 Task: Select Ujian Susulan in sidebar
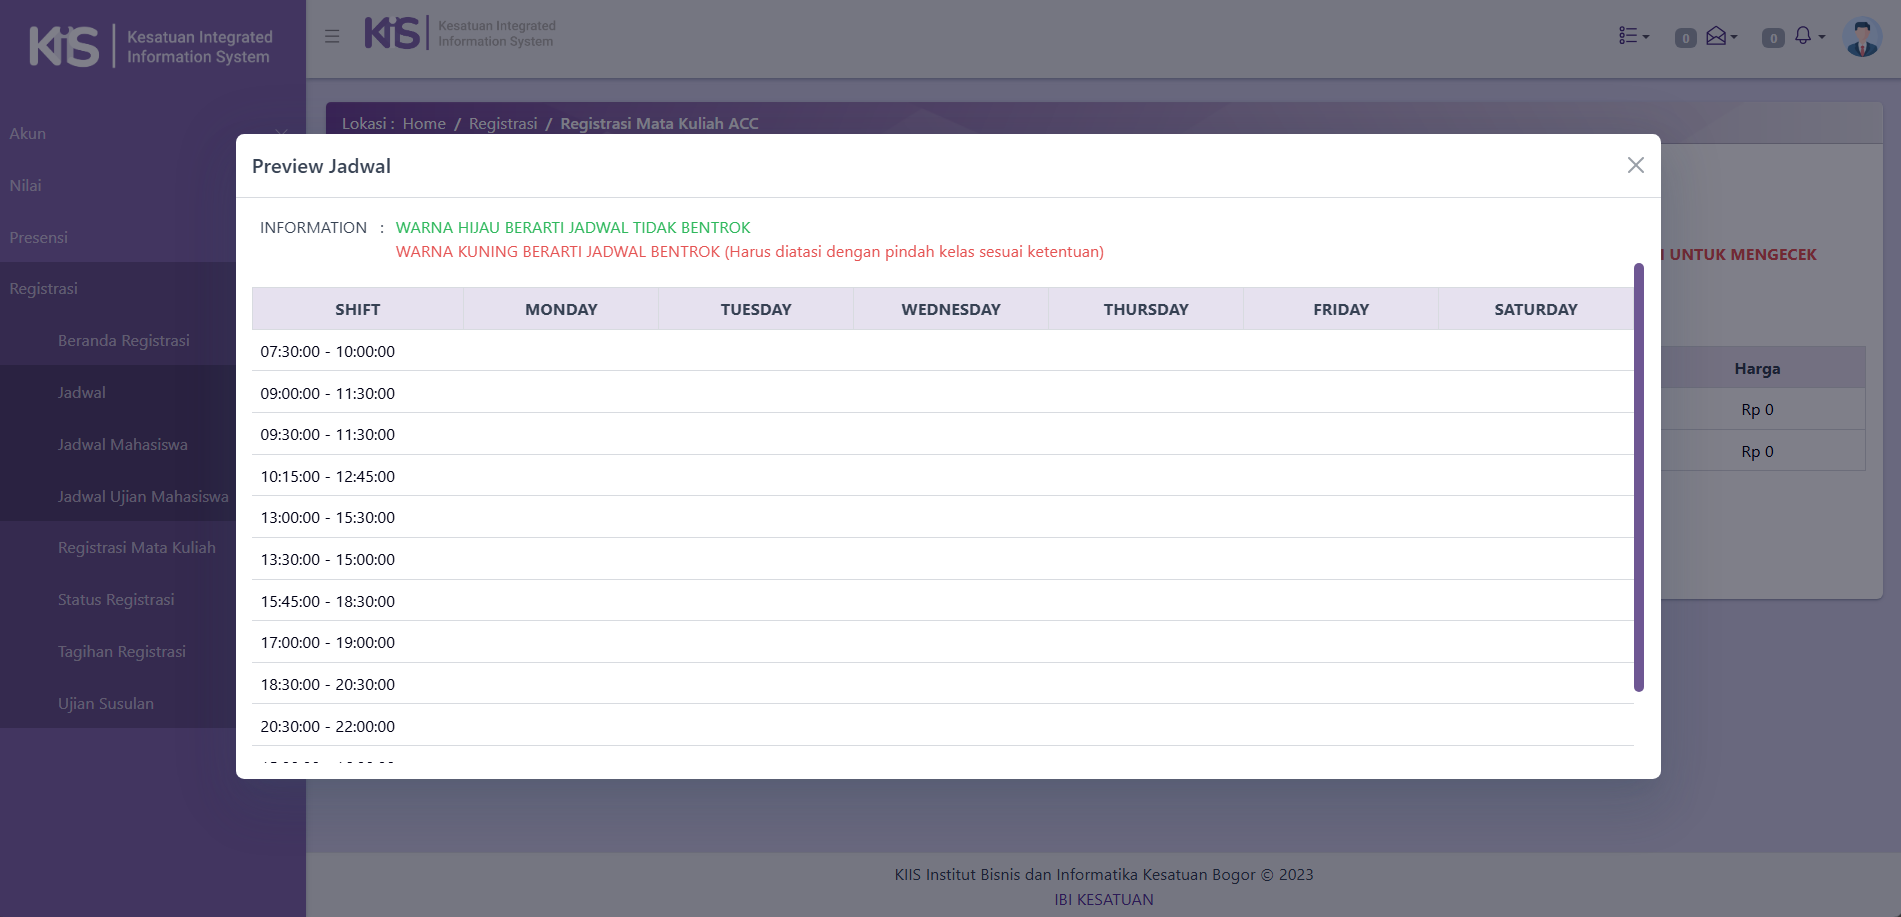pyautogui.click(x=106, y=703)
